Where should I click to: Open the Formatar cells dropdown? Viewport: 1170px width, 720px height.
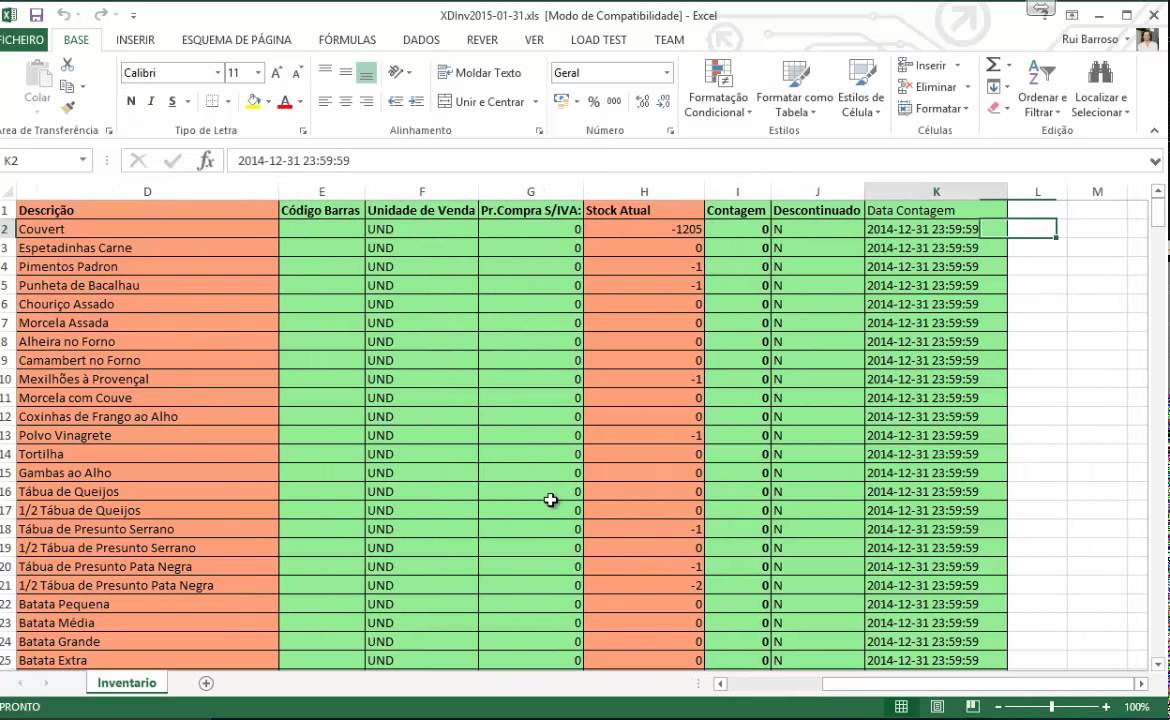[x=933, y=108]
